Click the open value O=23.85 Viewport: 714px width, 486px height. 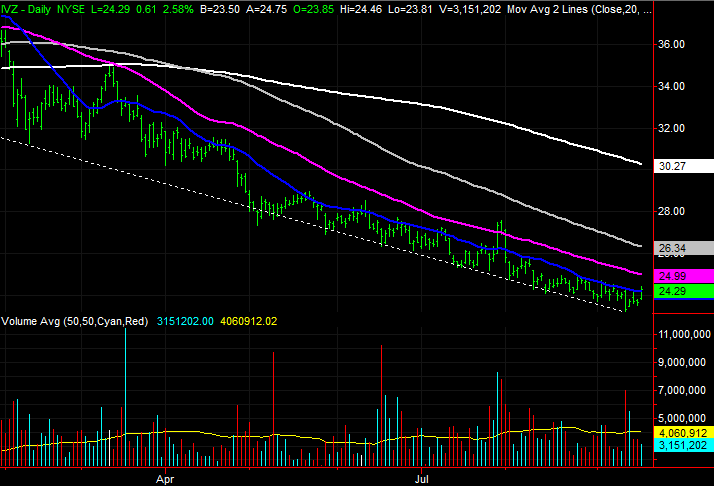point(313,9)
